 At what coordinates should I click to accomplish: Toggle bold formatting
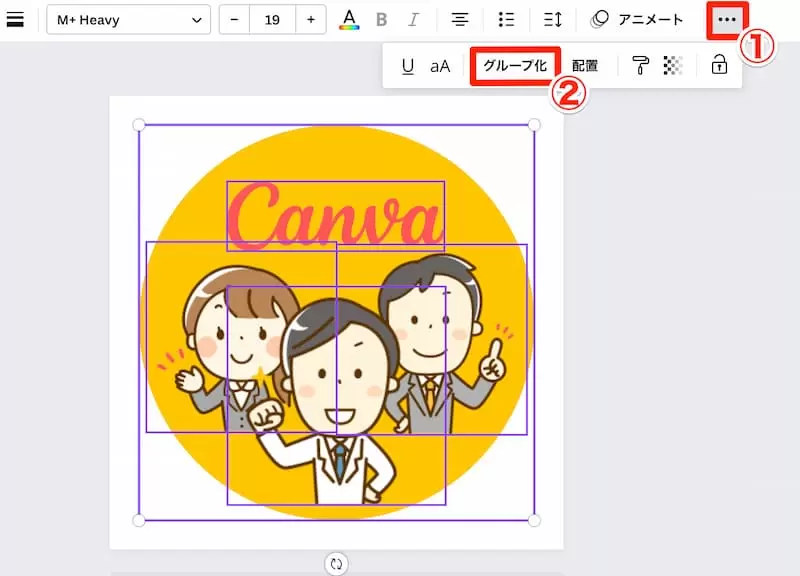(x=381, y=20)
